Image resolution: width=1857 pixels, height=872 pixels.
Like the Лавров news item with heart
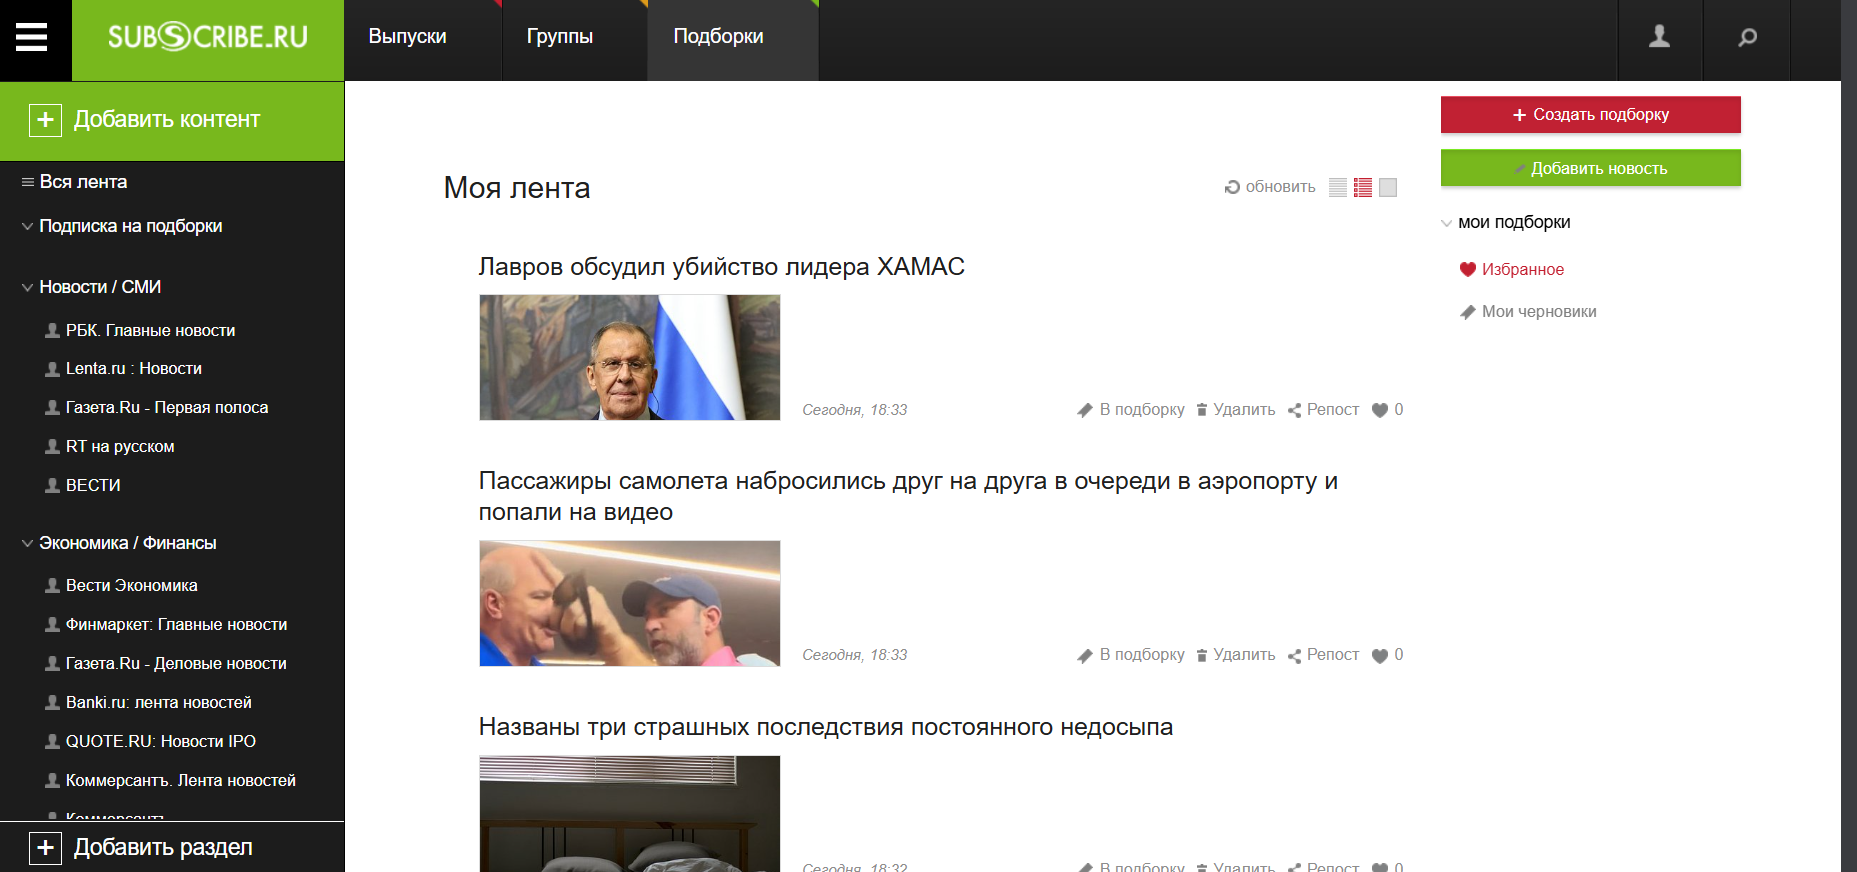click(x=1380, y=410)
